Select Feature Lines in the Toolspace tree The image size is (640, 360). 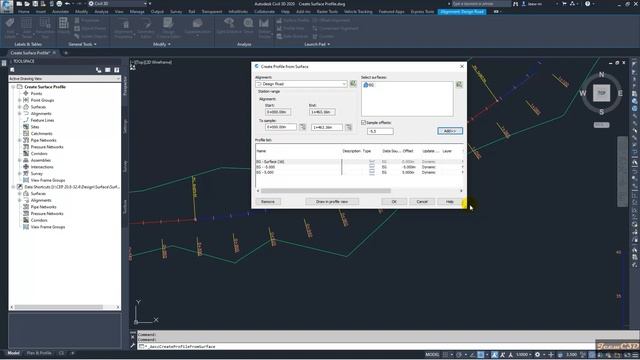[x=42, y=120]
